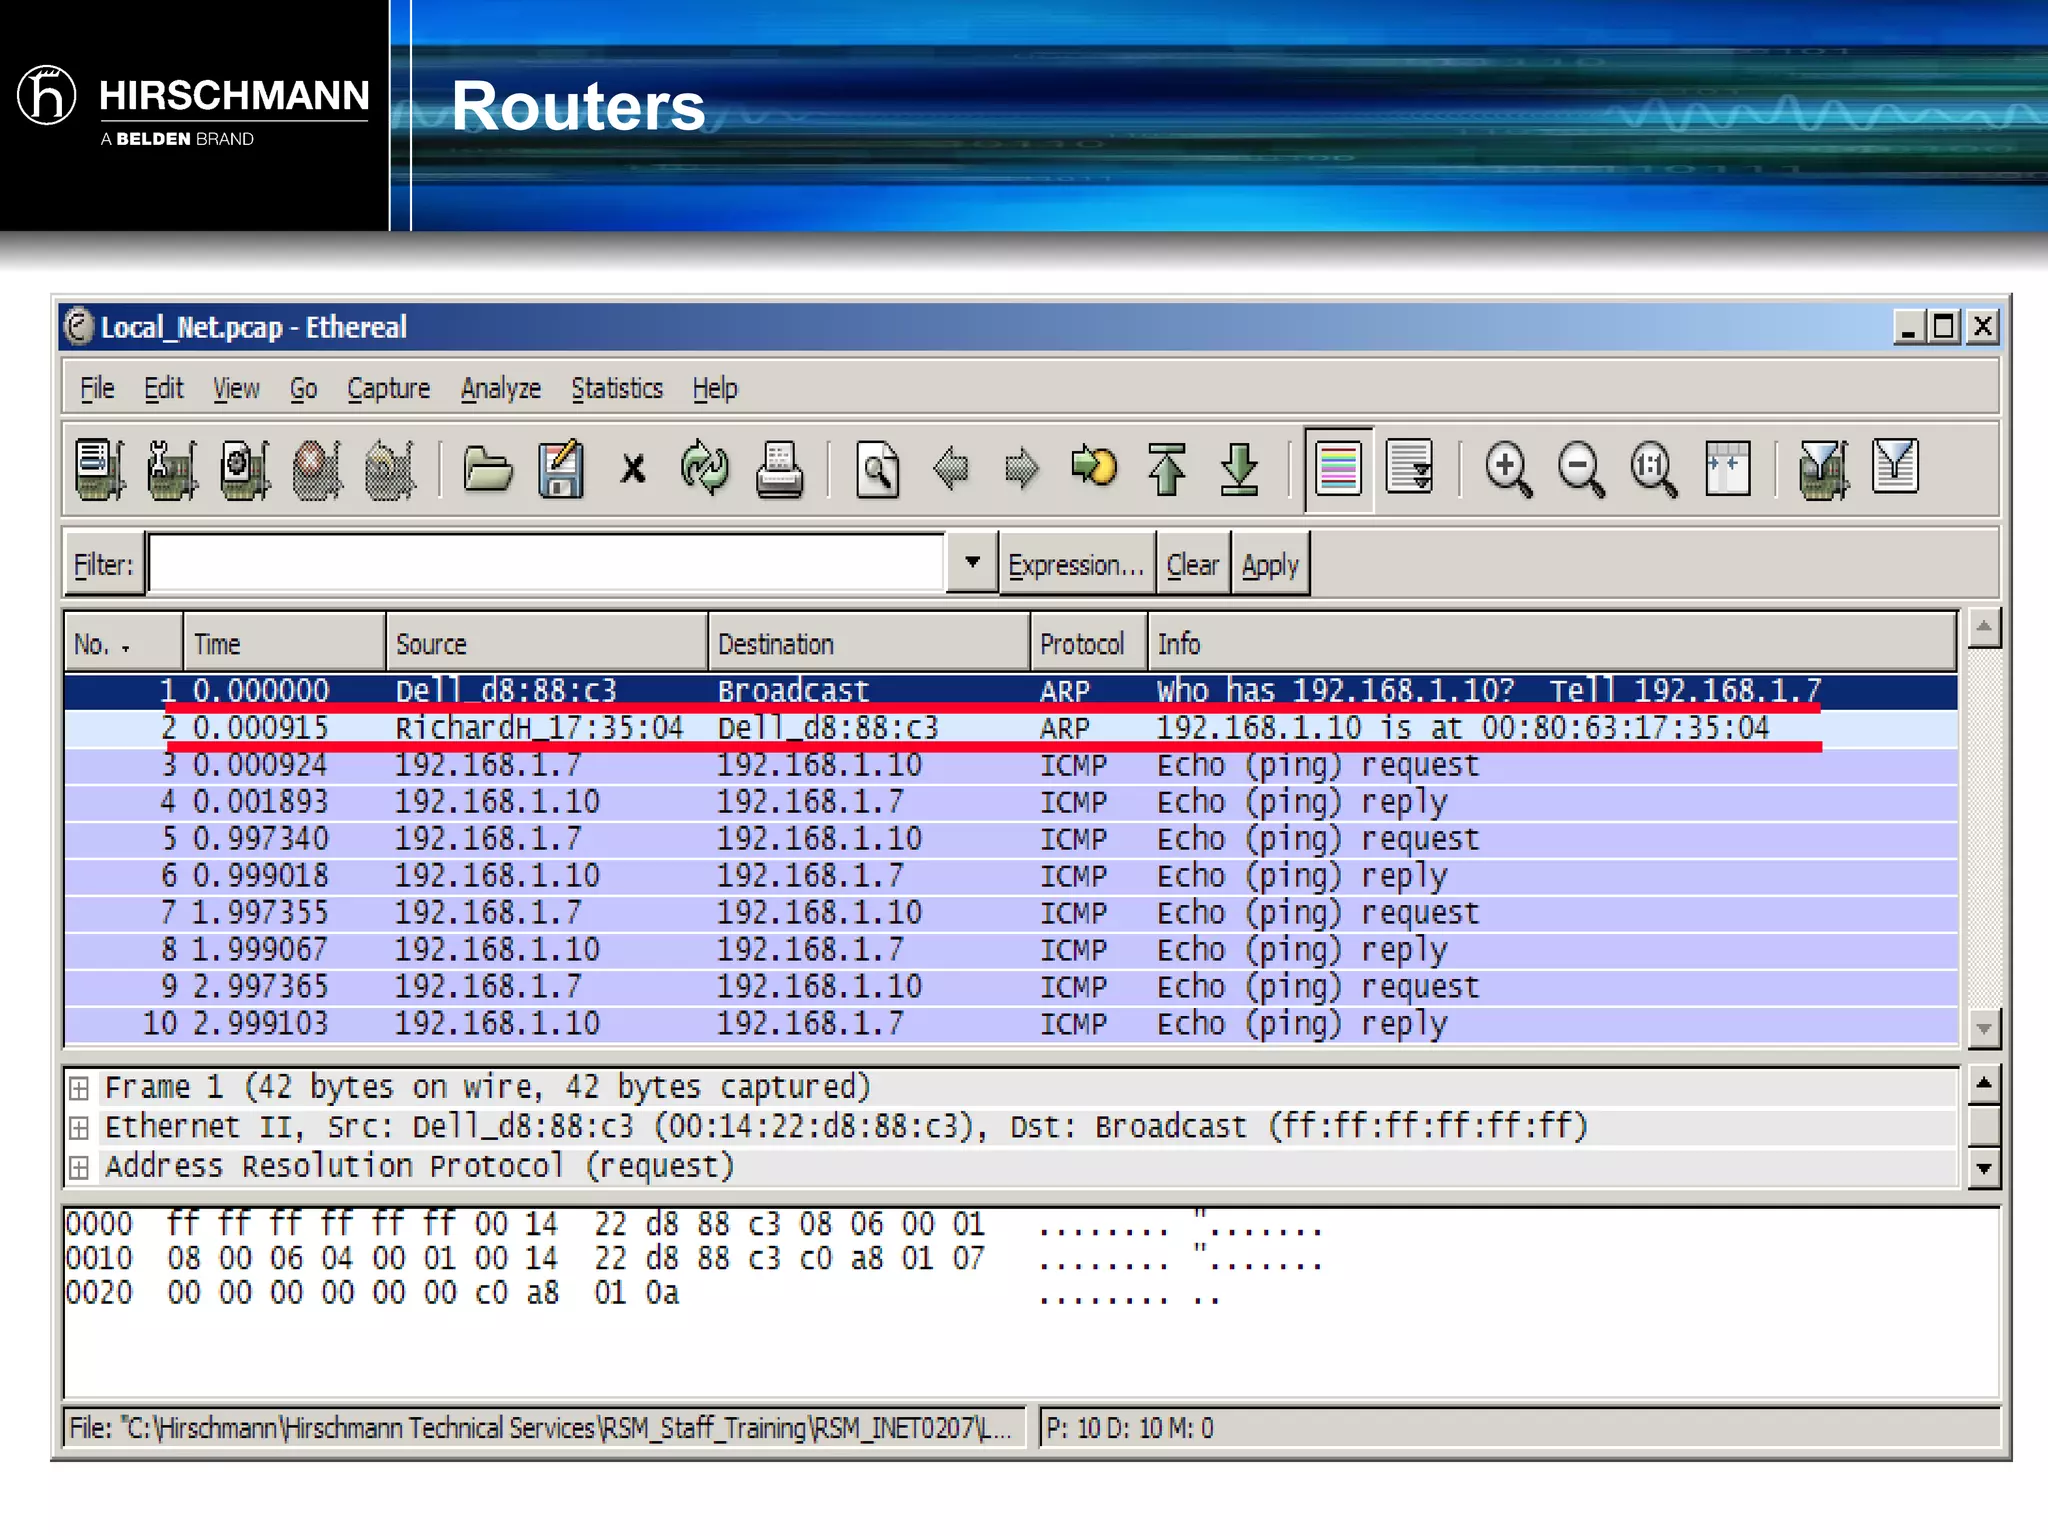Viewport: 2048px width, 1536px height.
Task: Select packet 3 ICMP Echo request
Action: coord(1011,765)
